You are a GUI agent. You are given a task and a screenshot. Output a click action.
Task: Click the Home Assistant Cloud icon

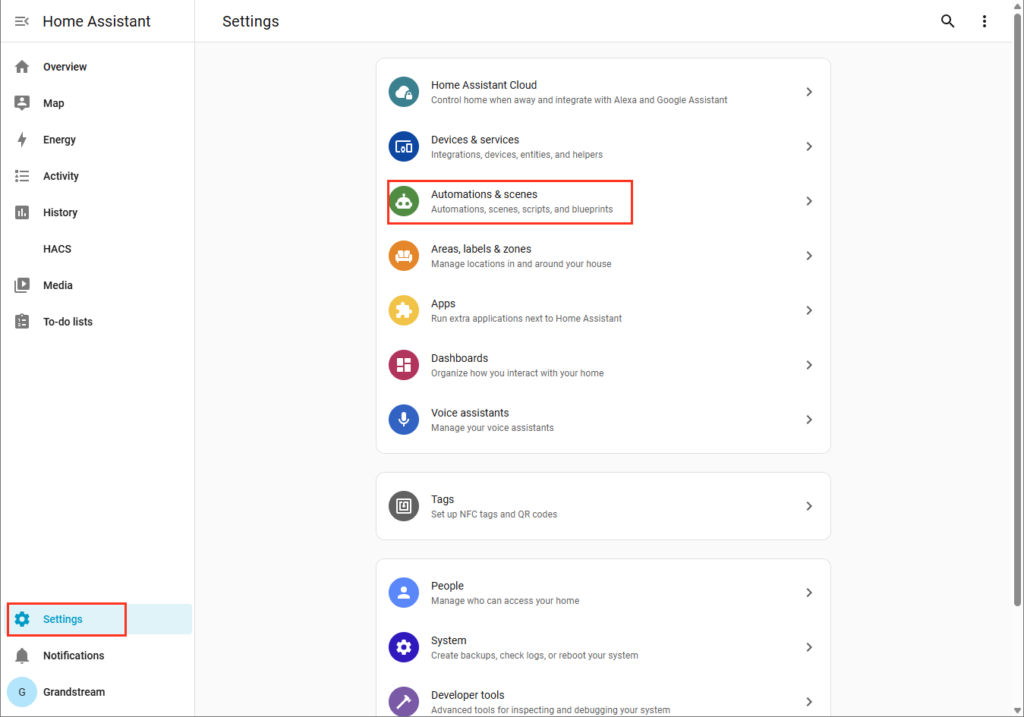(404, 92)
